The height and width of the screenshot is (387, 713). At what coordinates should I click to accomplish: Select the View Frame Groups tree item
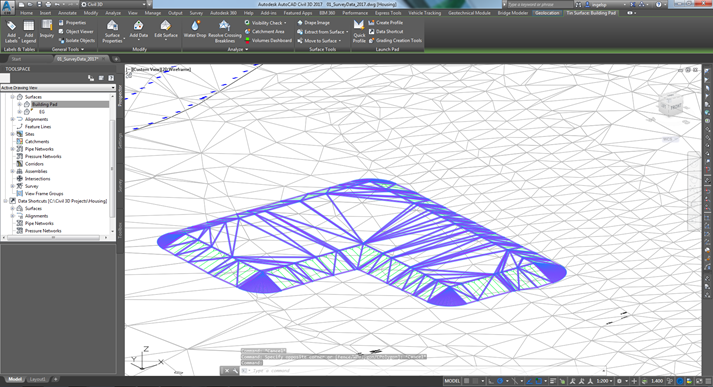point(44,193)
